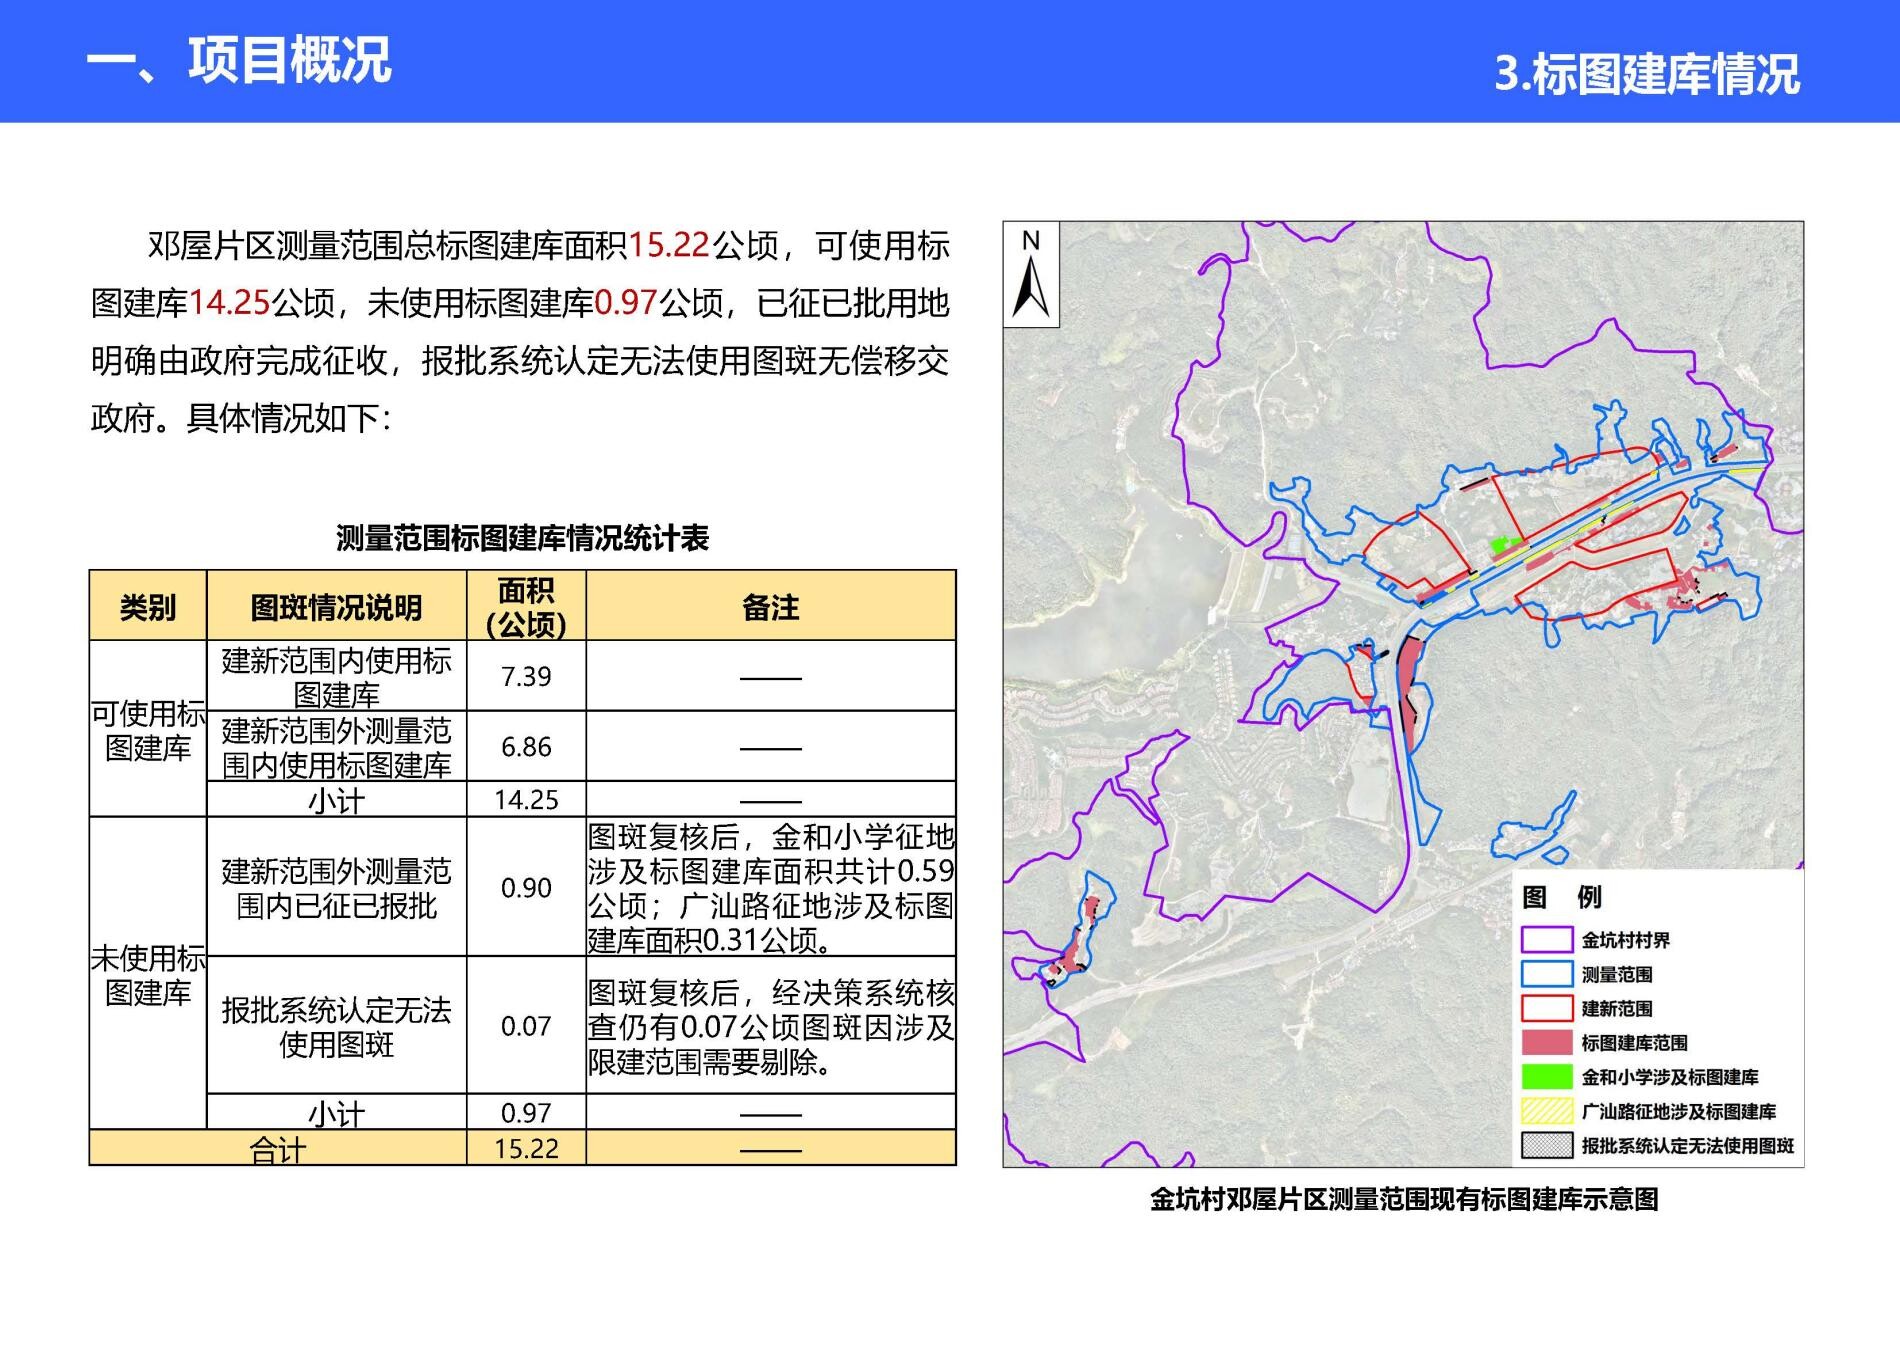Select the 6.86 area value cell
This screenshot has width=1900, height=1347.
click(x=526, y=747)
